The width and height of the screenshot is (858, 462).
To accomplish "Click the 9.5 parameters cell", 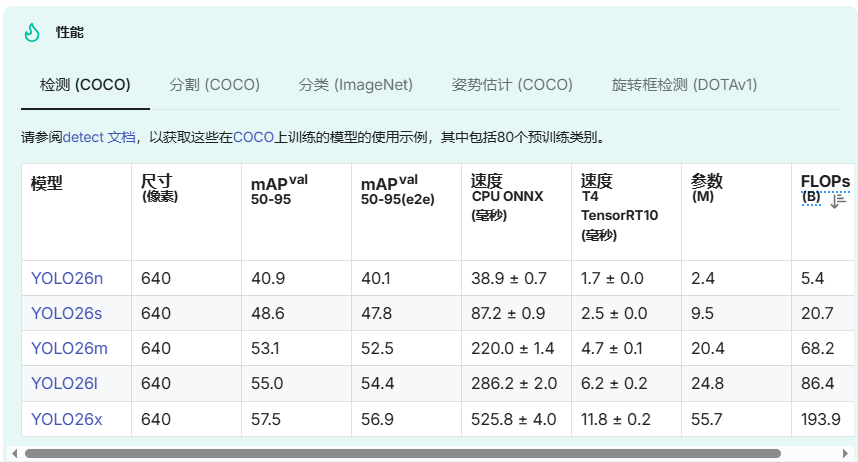I will click(x=737, y=313).
